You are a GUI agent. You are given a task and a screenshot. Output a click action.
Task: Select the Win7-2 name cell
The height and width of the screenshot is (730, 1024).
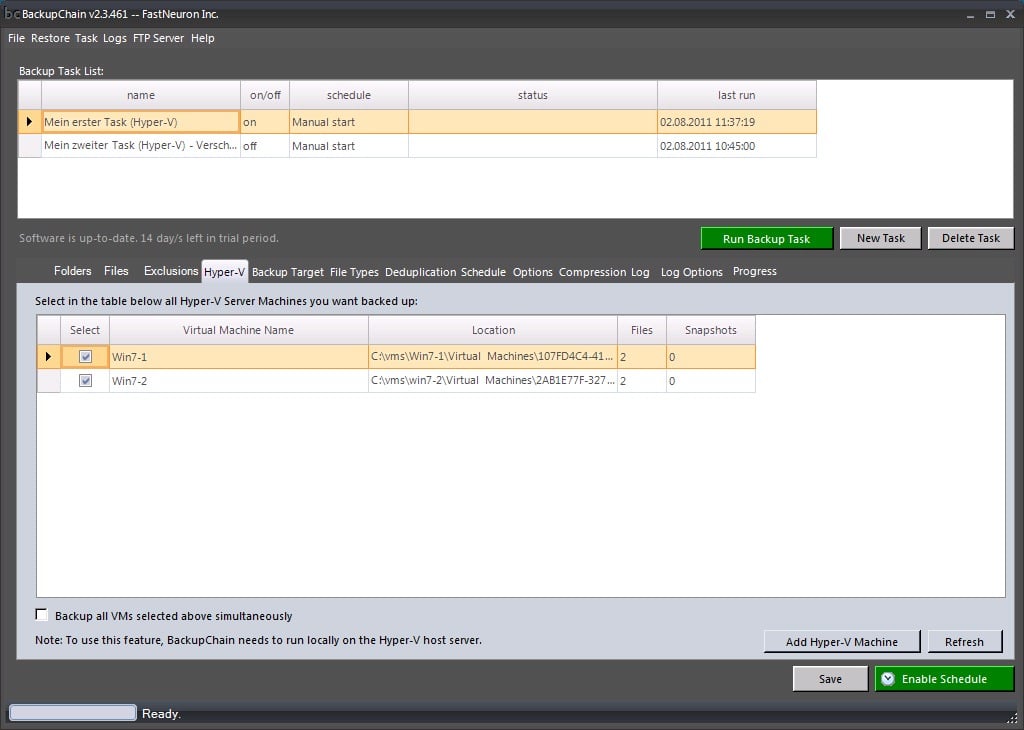tap(238, 381)
